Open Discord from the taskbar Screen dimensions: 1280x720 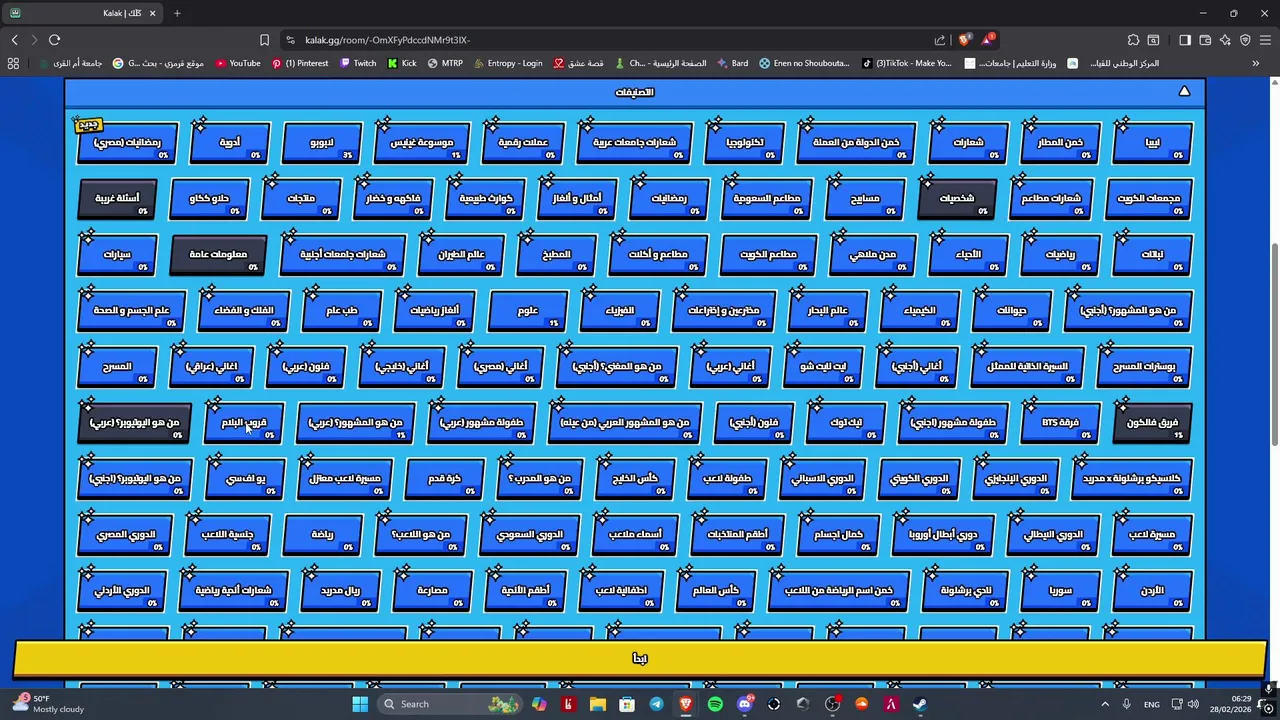(x=744, y=704)
